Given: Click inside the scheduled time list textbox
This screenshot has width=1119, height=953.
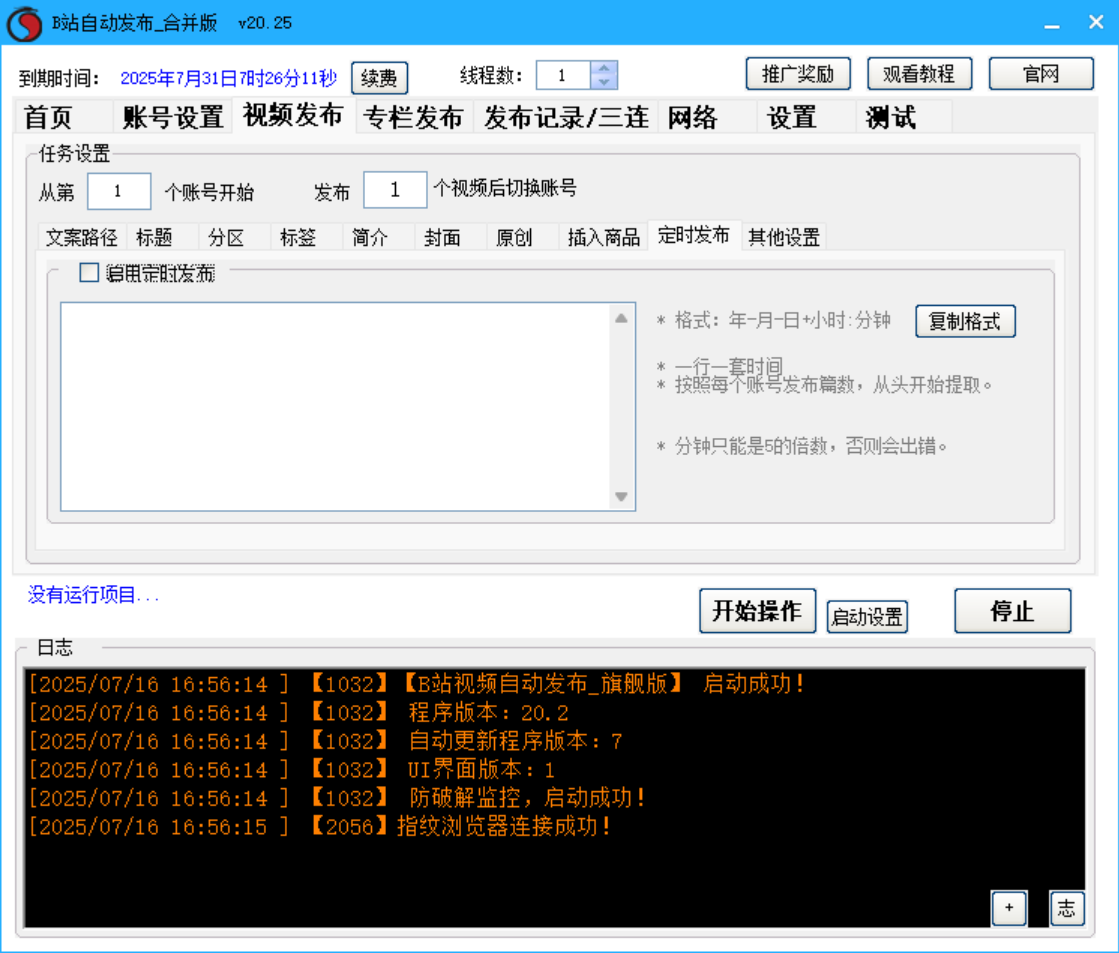Looking at the screenshot, I should tap(335, 406).
